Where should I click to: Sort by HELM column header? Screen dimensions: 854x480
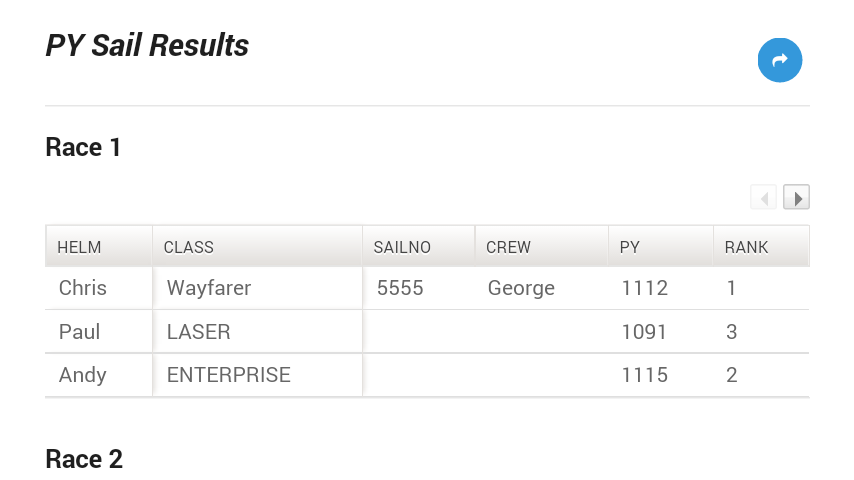point(80,247)
